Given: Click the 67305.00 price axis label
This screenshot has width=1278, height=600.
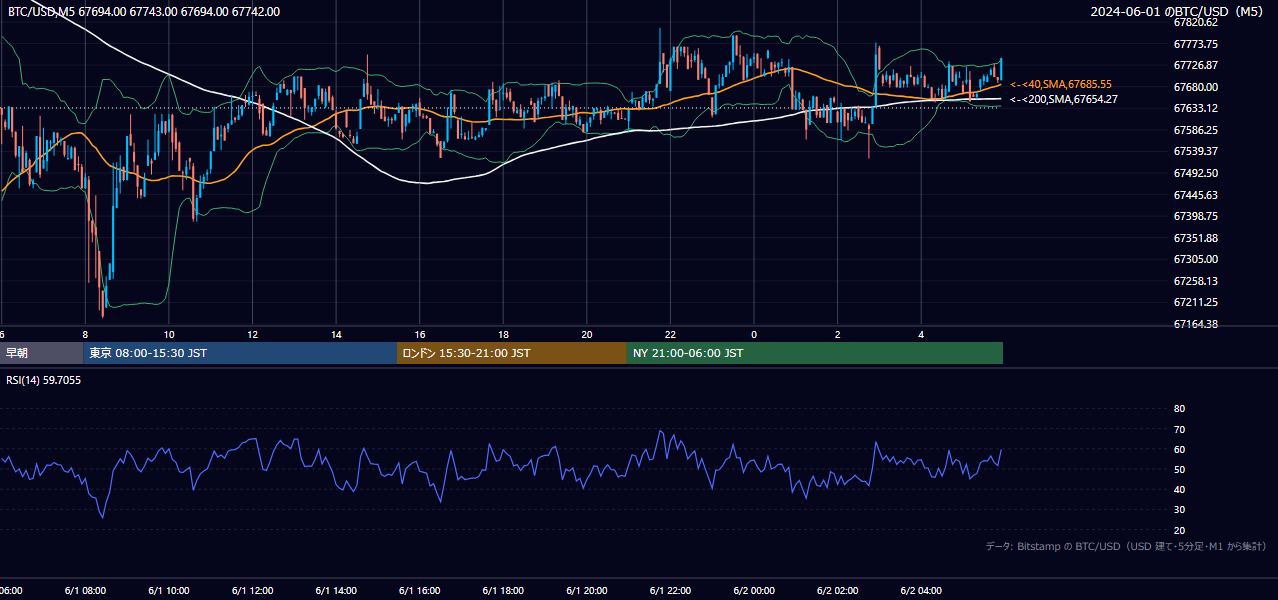Looking at the screenshot, I should [x=1195, y=259].
